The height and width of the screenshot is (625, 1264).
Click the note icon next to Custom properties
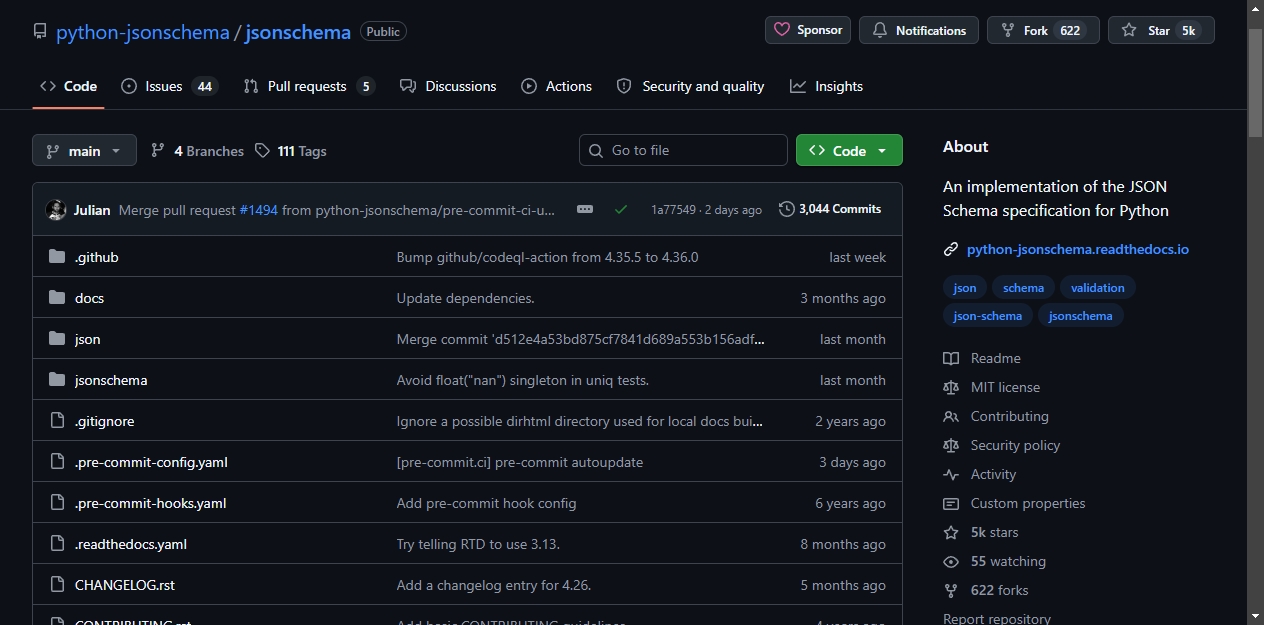click(951, 503)
